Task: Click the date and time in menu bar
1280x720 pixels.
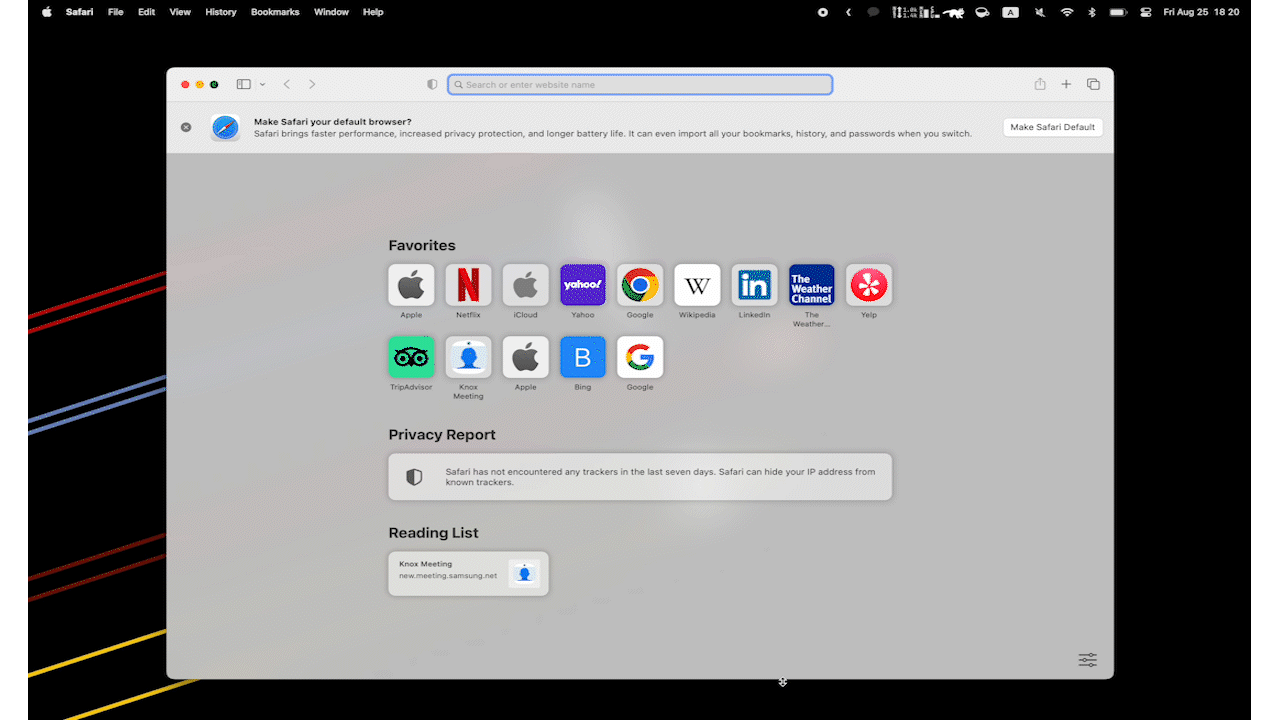Action: coord(1201,12)
